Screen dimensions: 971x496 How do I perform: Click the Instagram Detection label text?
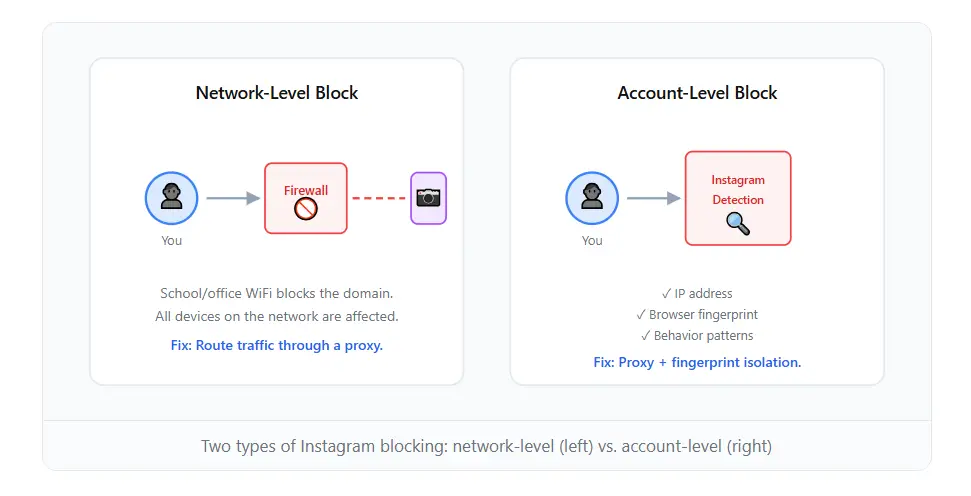(x=738, y=190)
